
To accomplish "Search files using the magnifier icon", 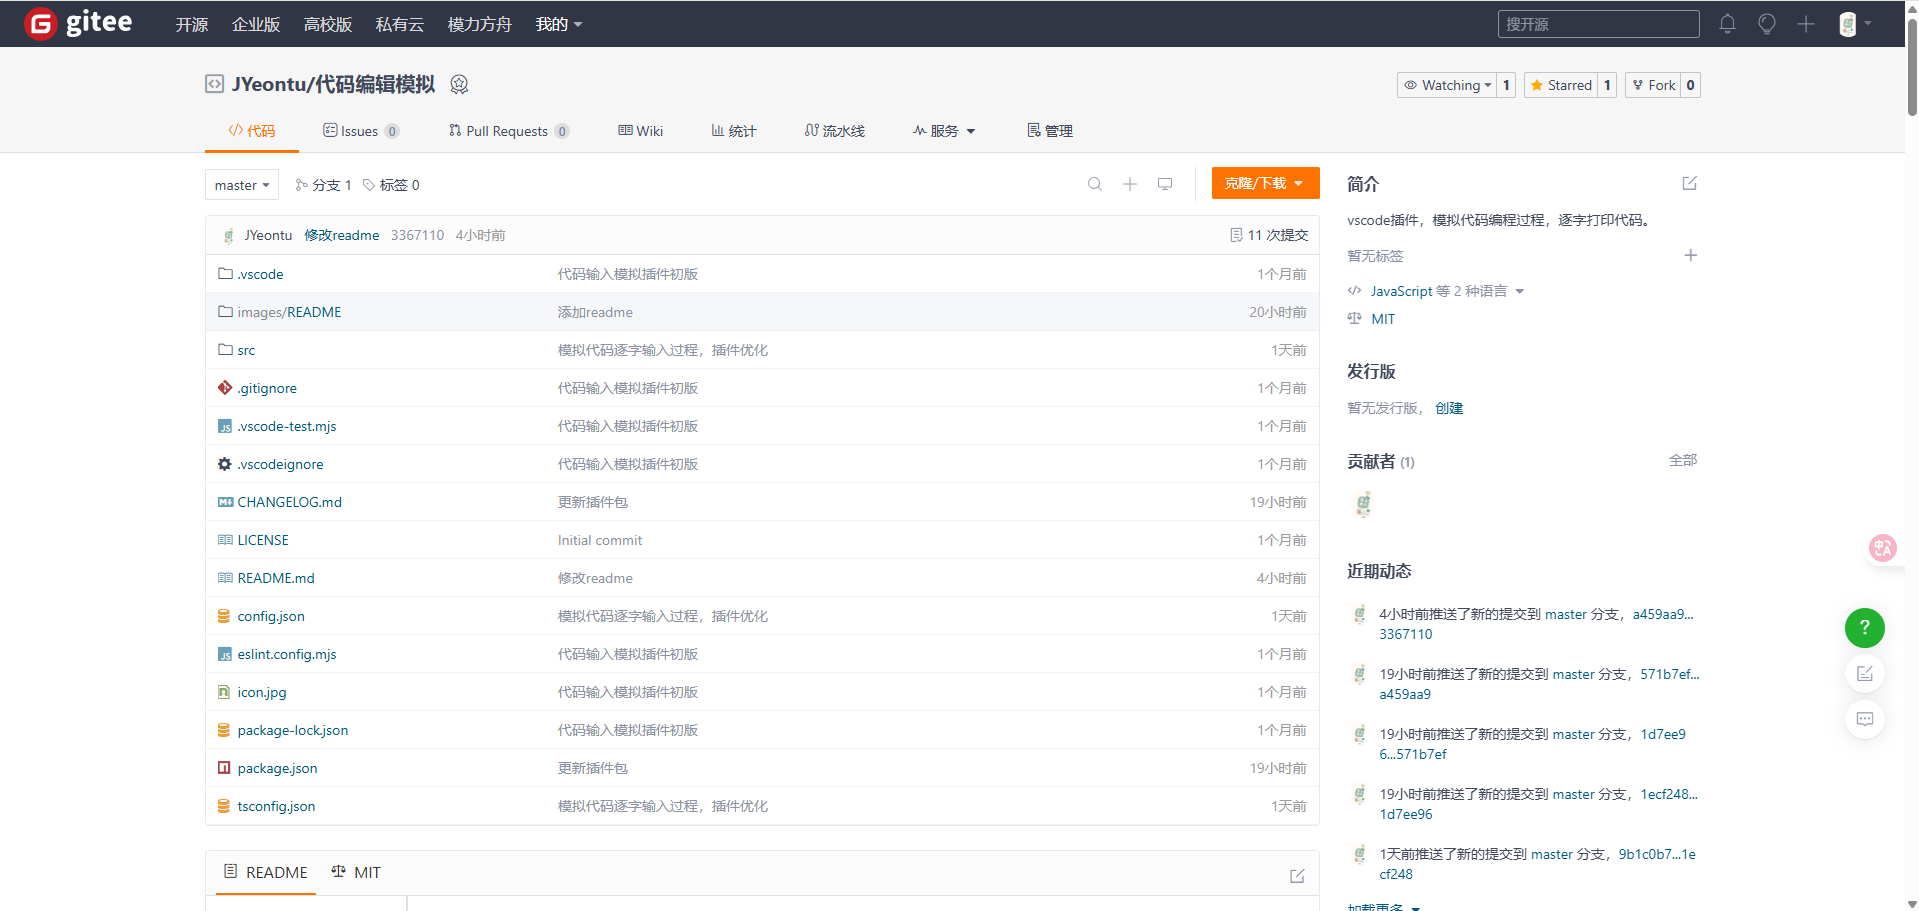I will coord(1095,184).
